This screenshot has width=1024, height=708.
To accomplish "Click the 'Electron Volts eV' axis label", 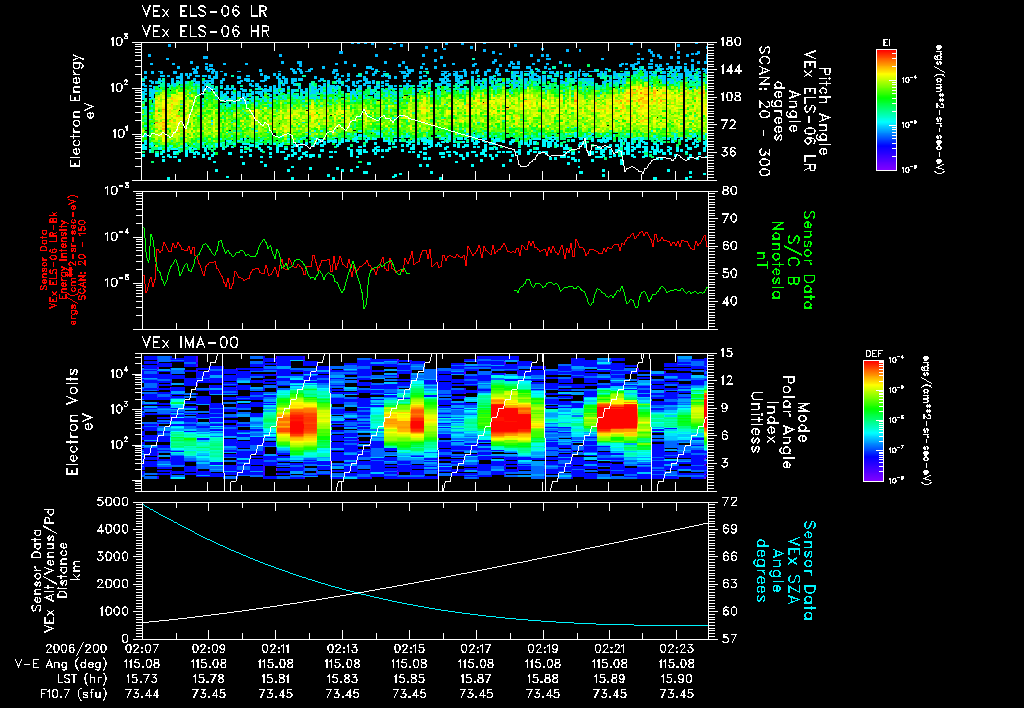I will pos(78,421).
